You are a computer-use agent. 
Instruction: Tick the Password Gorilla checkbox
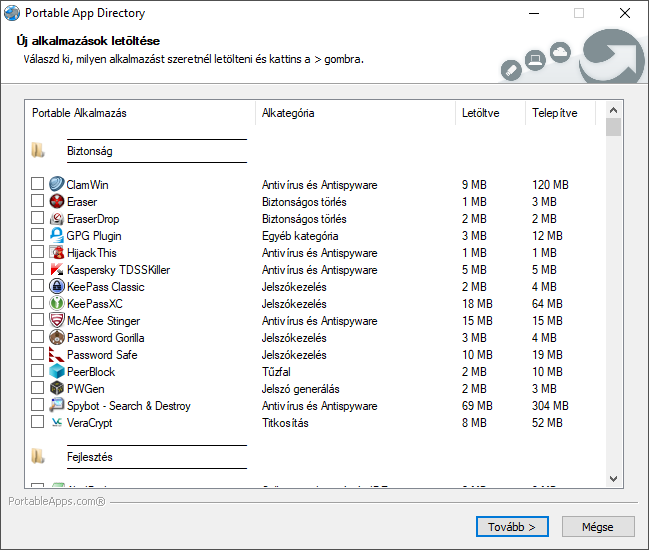click(37, 336)
